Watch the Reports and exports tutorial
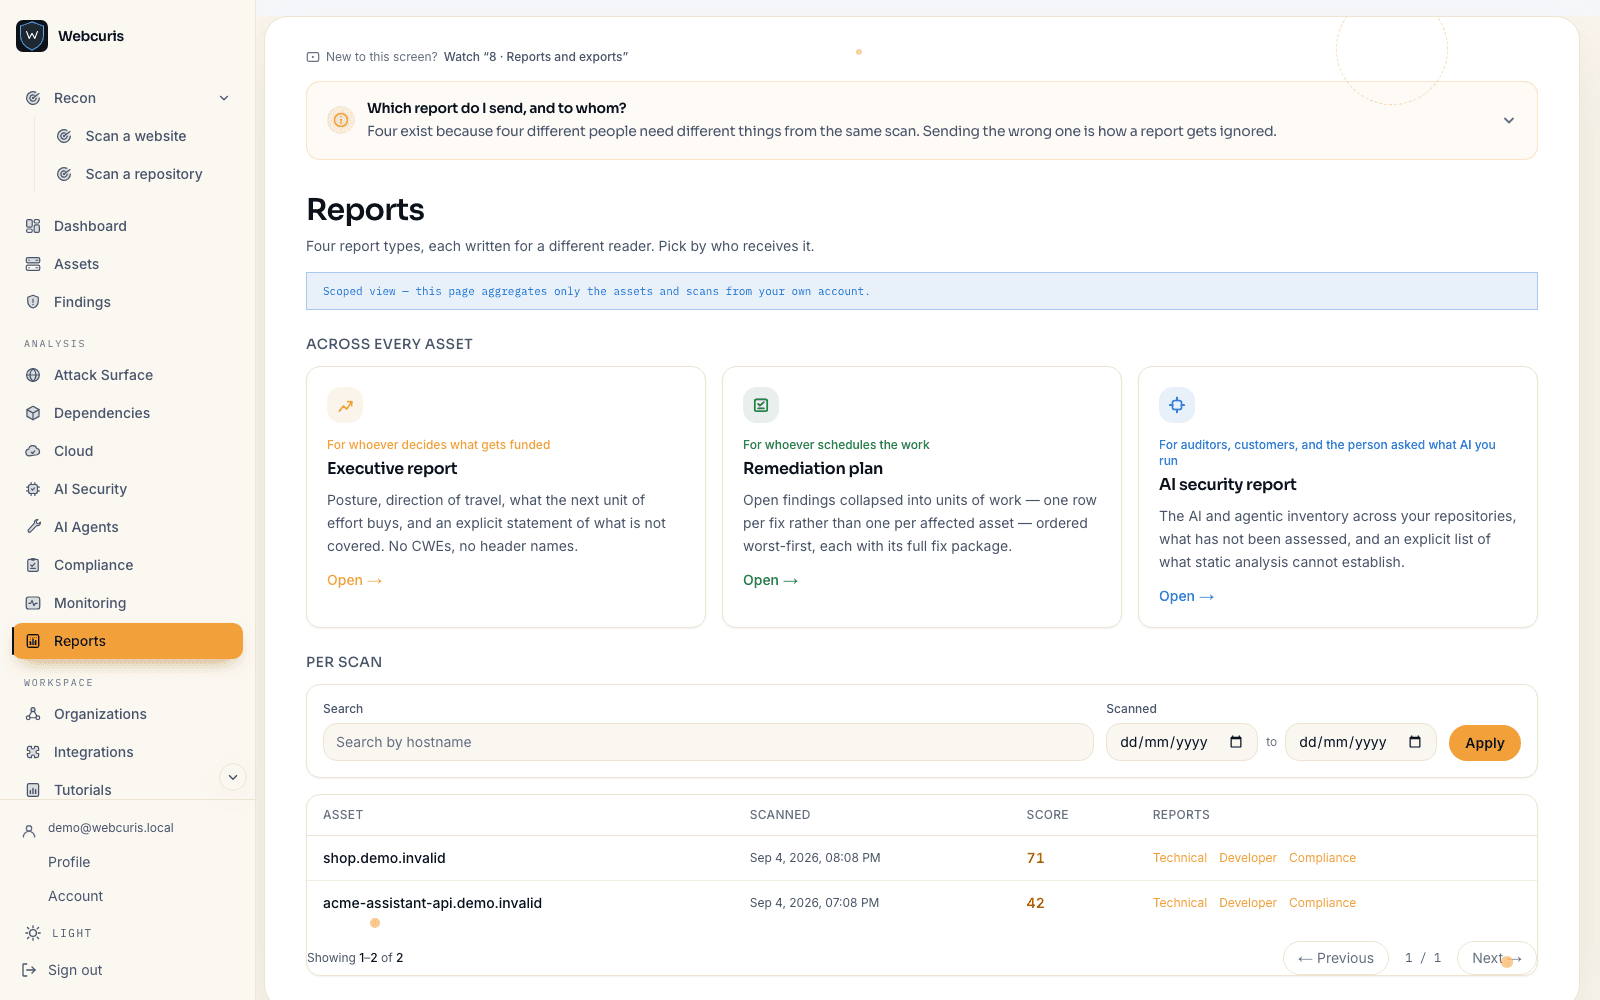The image size is (1600, 1000). coord(536,57)
